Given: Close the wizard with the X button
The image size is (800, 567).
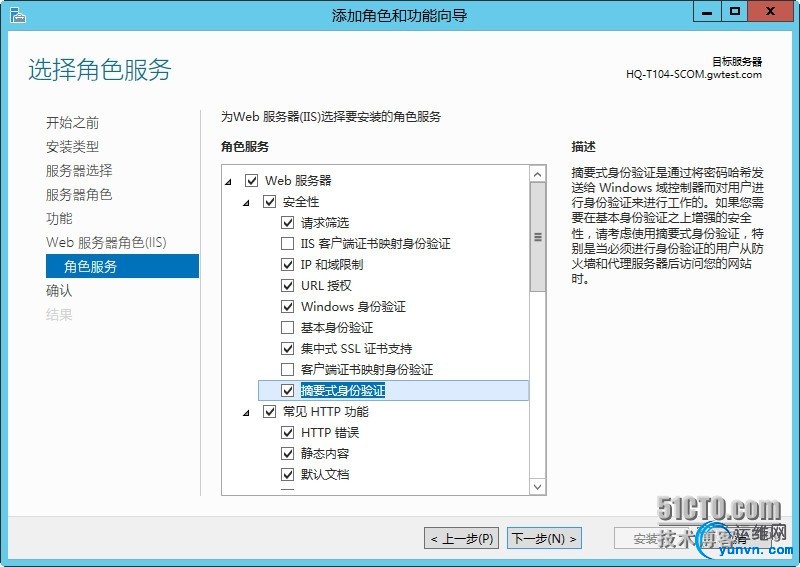Looking at the screenshot, I should click(770, 12).
